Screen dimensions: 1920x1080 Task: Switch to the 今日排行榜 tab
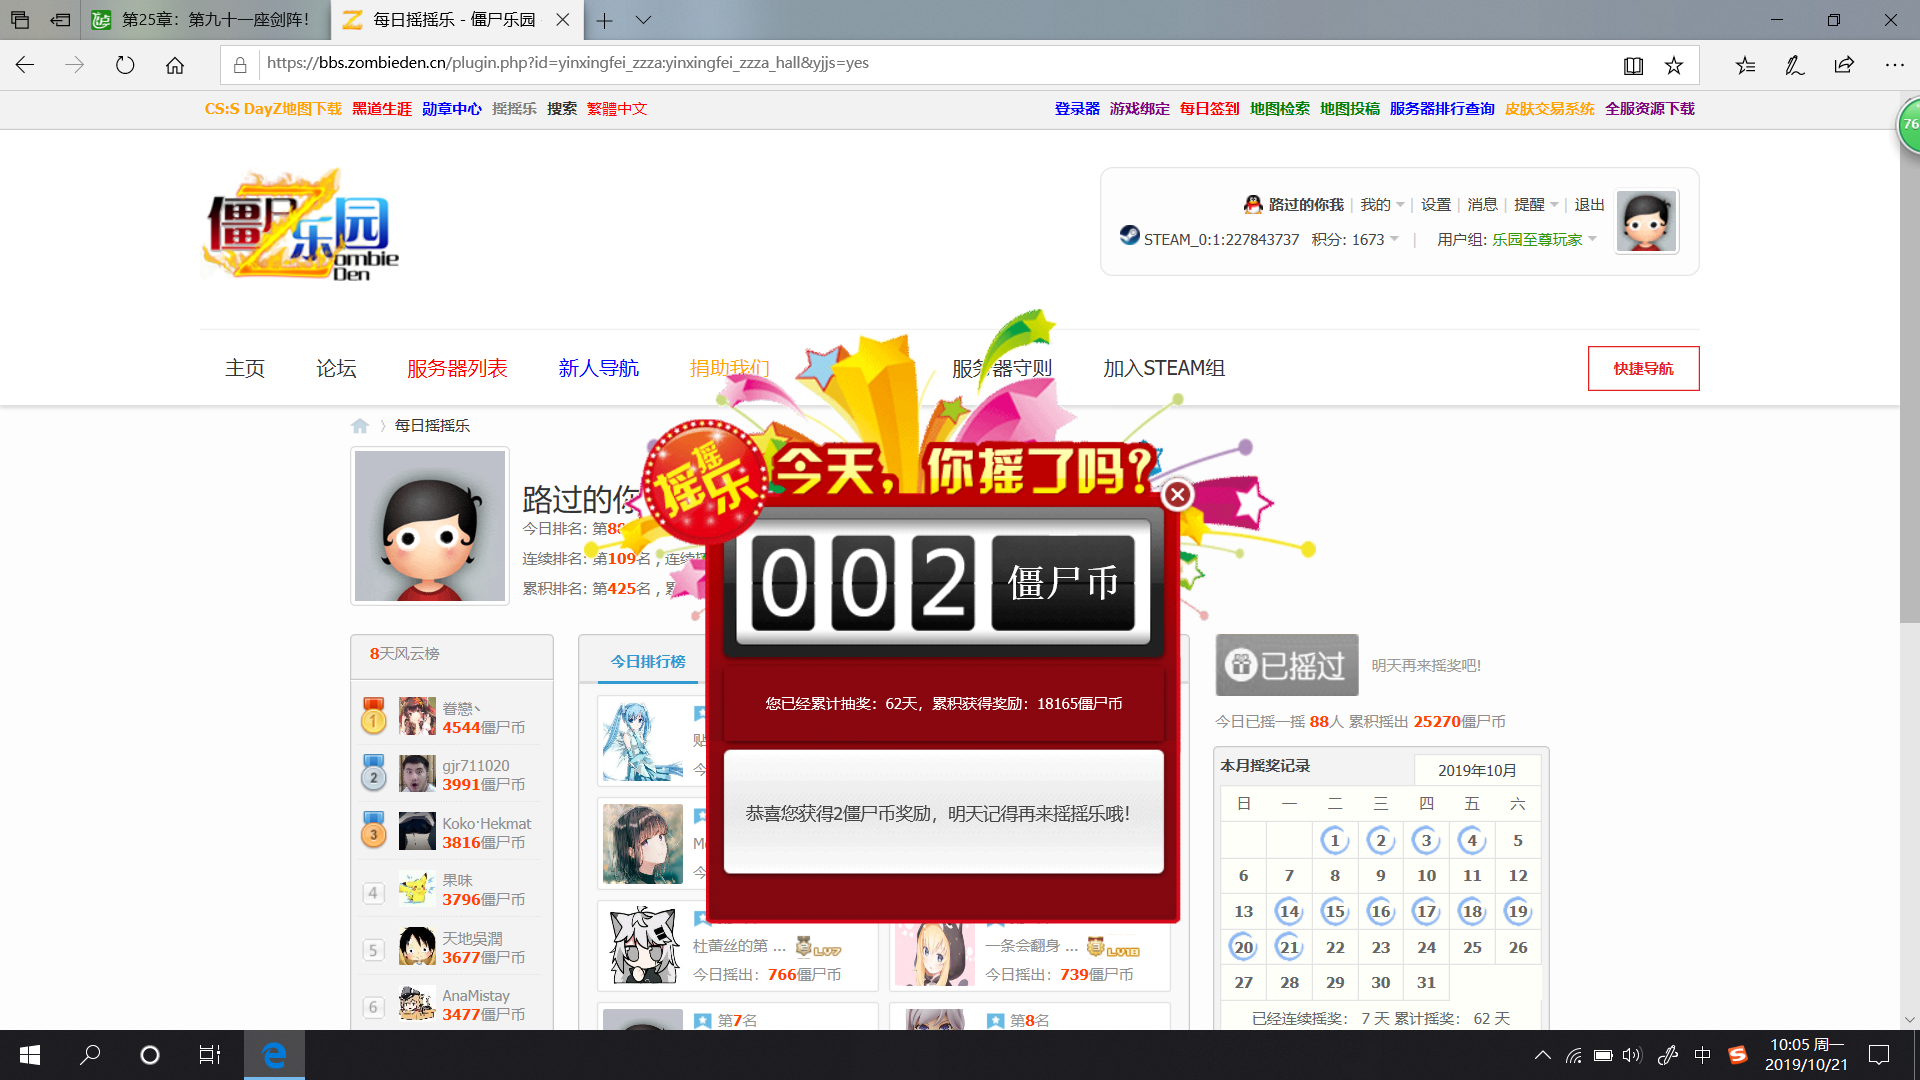(648, 661)
